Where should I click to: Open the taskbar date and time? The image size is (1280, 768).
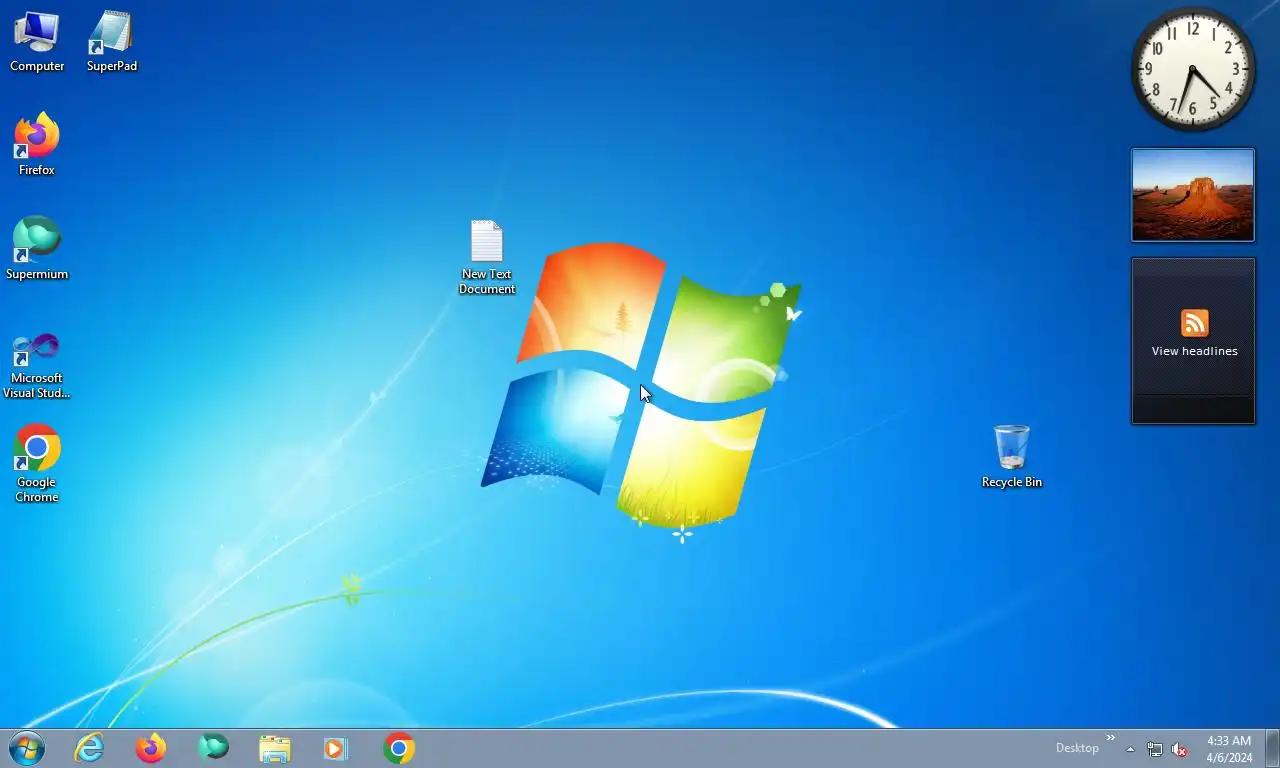1229,749
